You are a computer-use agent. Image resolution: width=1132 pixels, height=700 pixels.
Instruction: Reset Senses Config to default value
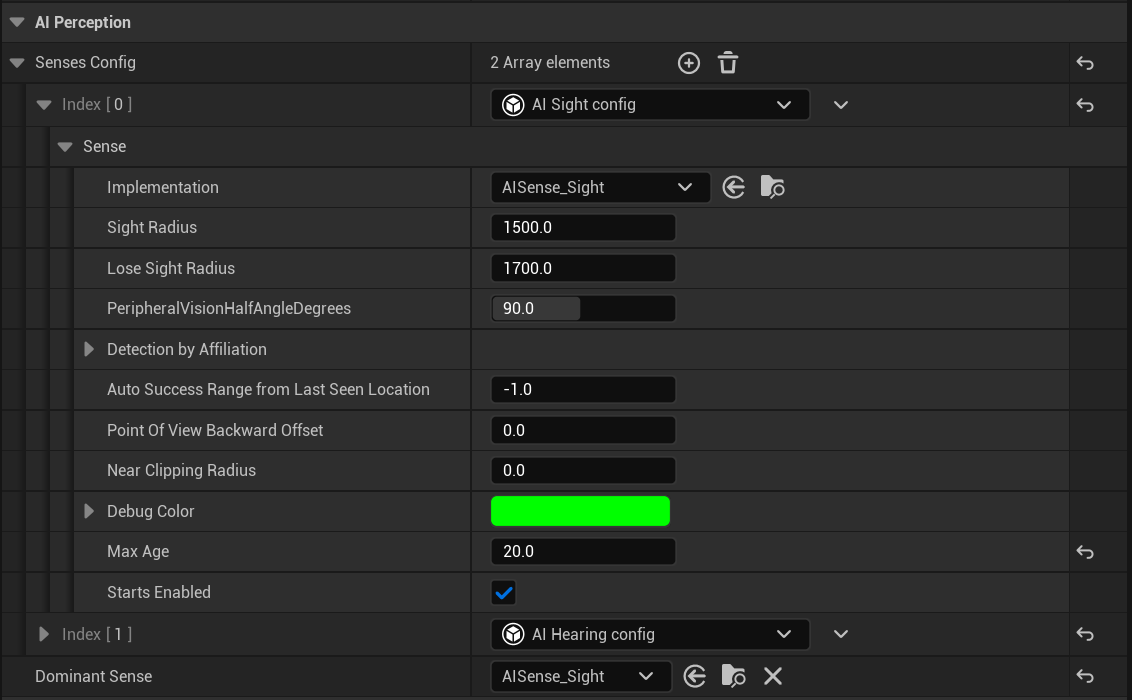pyautogui.click(x=1085, y=64)
